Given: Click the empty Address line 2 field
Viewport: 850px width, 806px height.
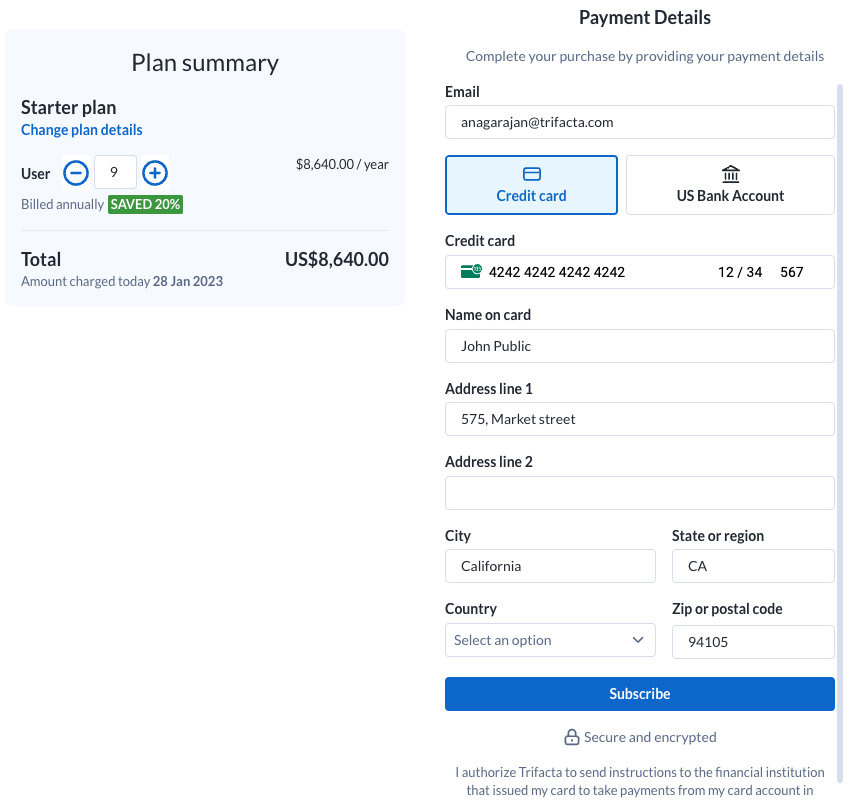Looking at the screenshot, I should (639, 492).
